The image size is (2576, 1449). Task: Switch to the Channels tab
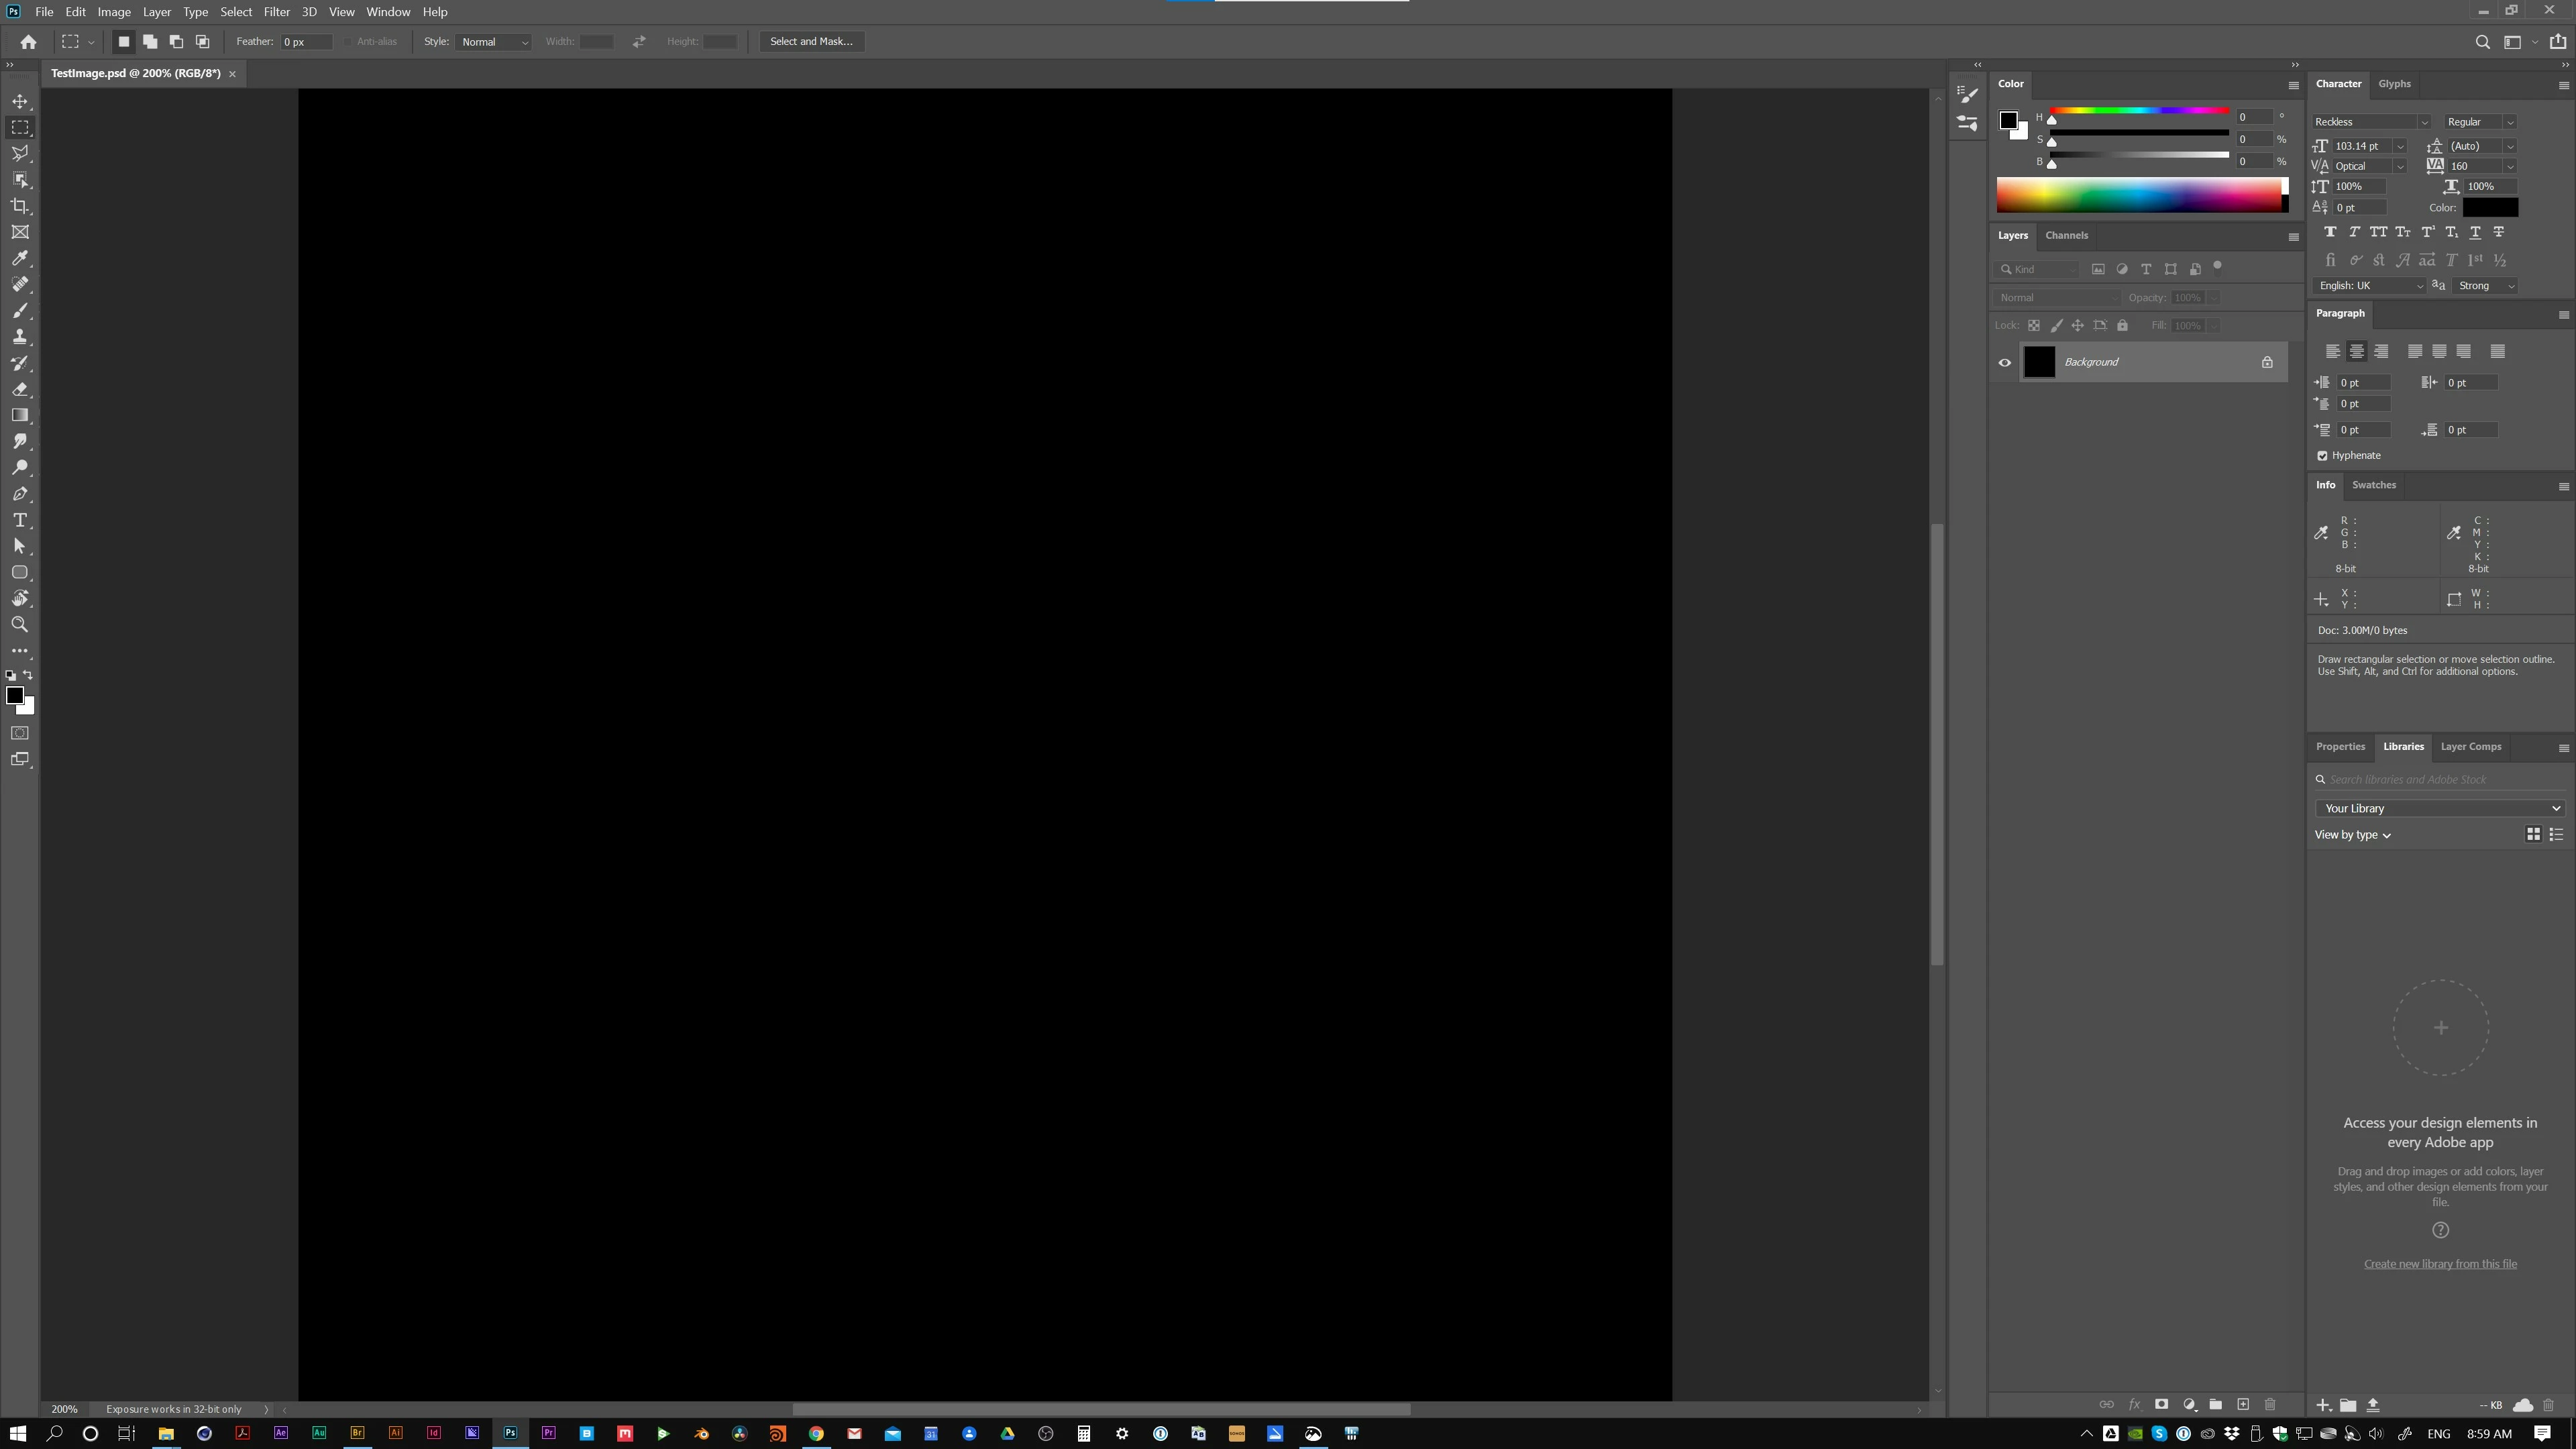(2066, 236)
